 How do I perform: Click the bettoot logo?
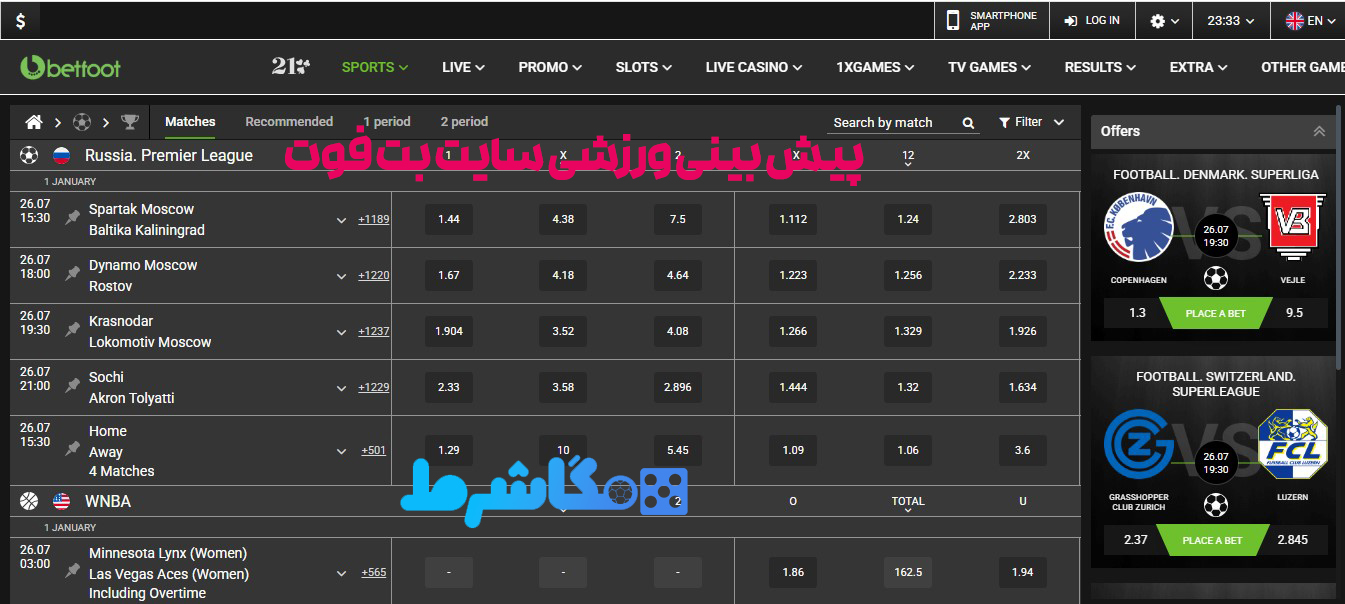pos(70,67)
